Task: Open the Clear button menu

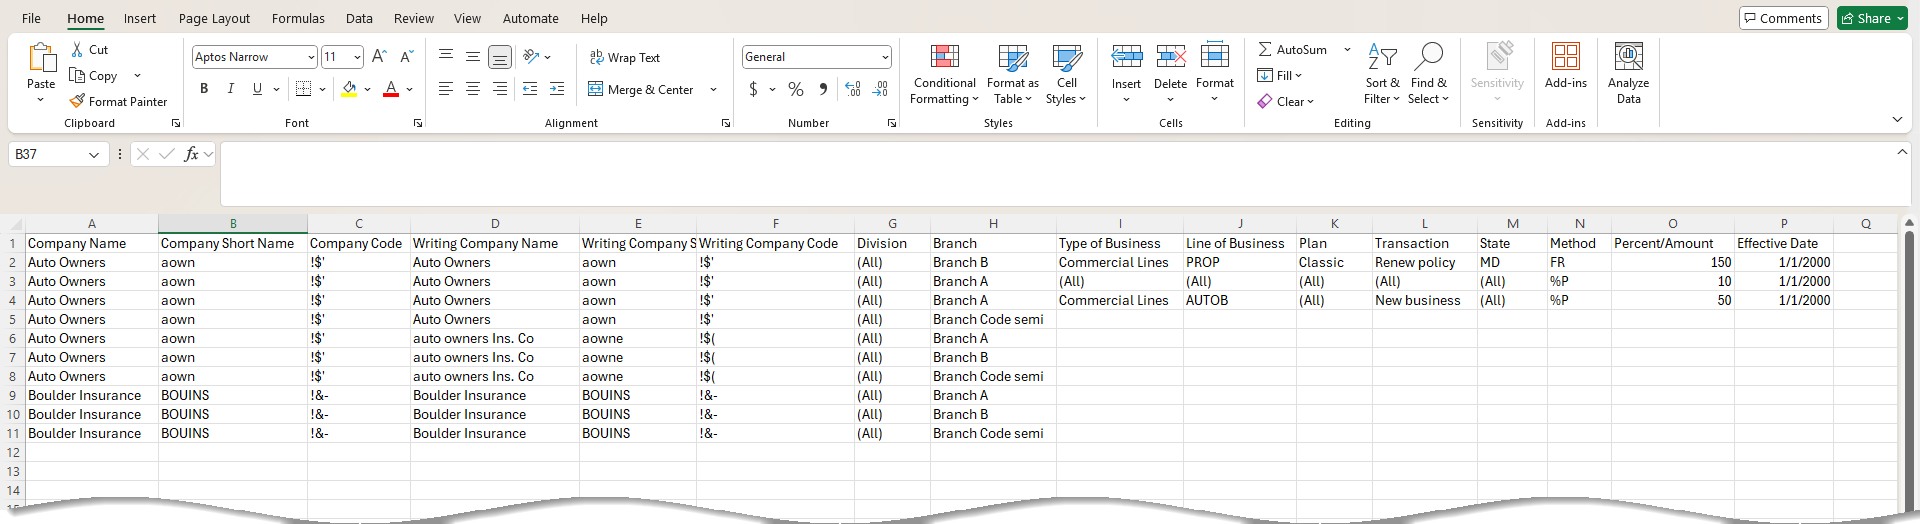Action: click(x=1286, y=101)
